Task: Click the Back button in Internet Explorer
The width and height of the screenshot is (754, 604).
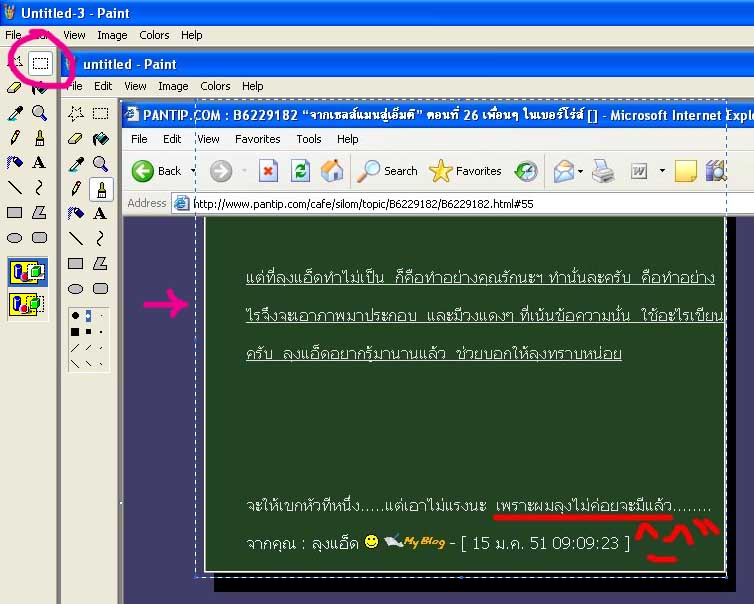Action: pyautogui.click(x=157, y=171)
